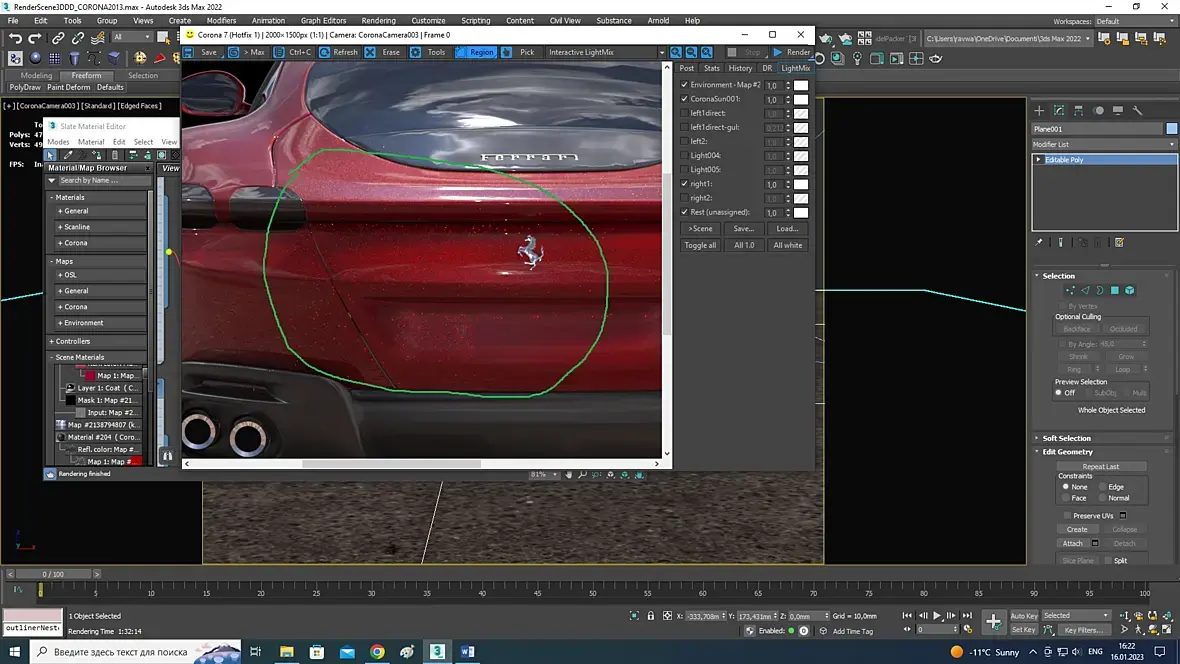Click the Toggle all button
Screen dimensions: 1180x664
click(x=700, y=245)
